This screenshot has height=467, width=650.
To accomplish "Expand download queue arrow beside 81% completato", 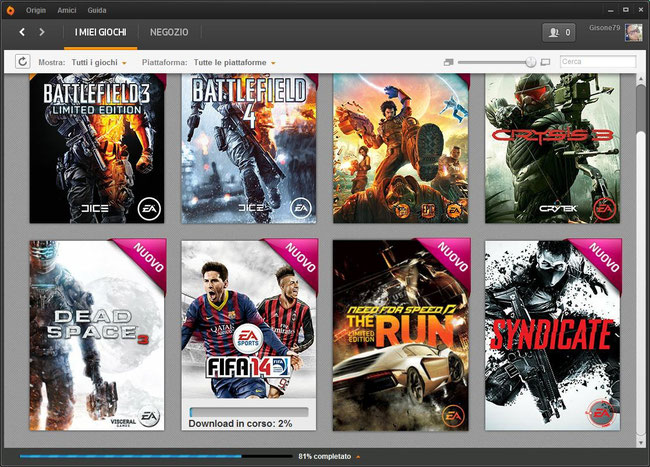I will 358,457.
